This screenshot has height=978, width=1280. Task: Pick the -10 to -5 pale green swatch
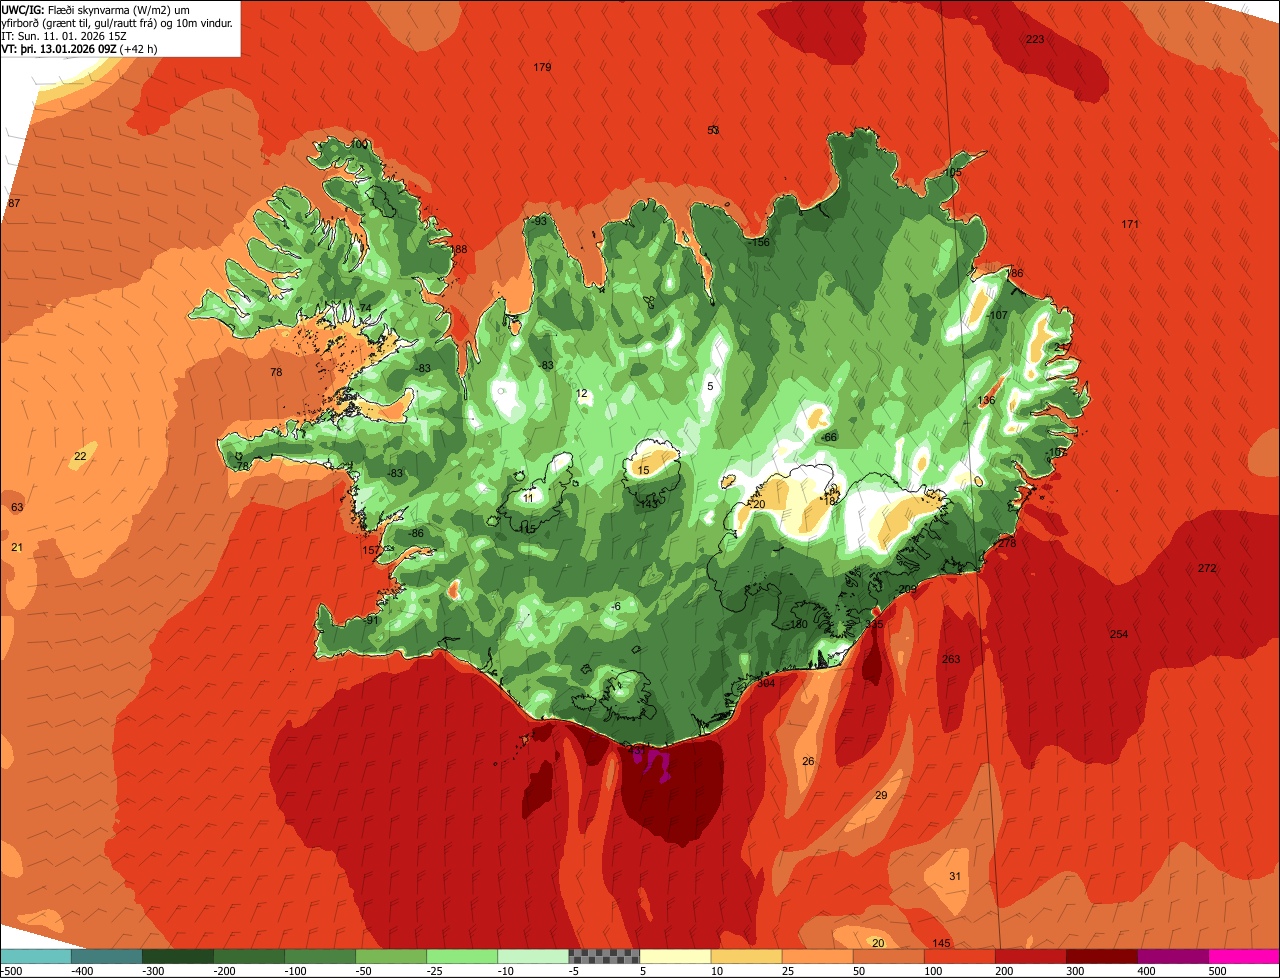tap(533, 956)
